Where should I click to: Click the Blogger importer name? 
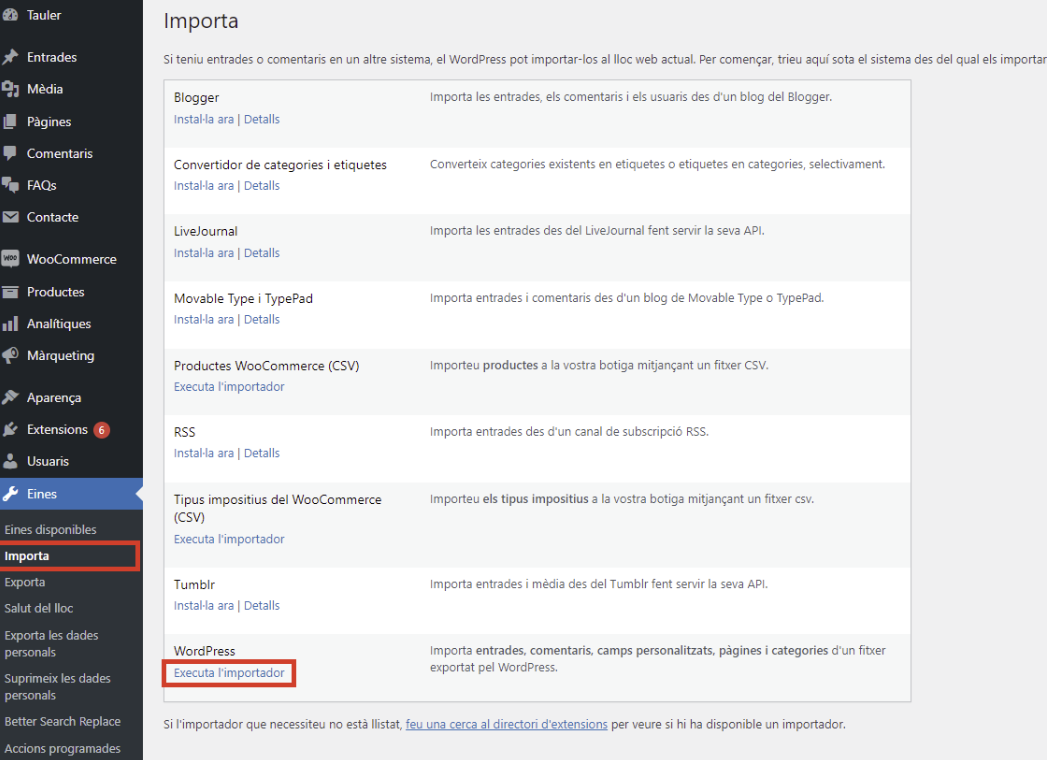tap(196, 98)
